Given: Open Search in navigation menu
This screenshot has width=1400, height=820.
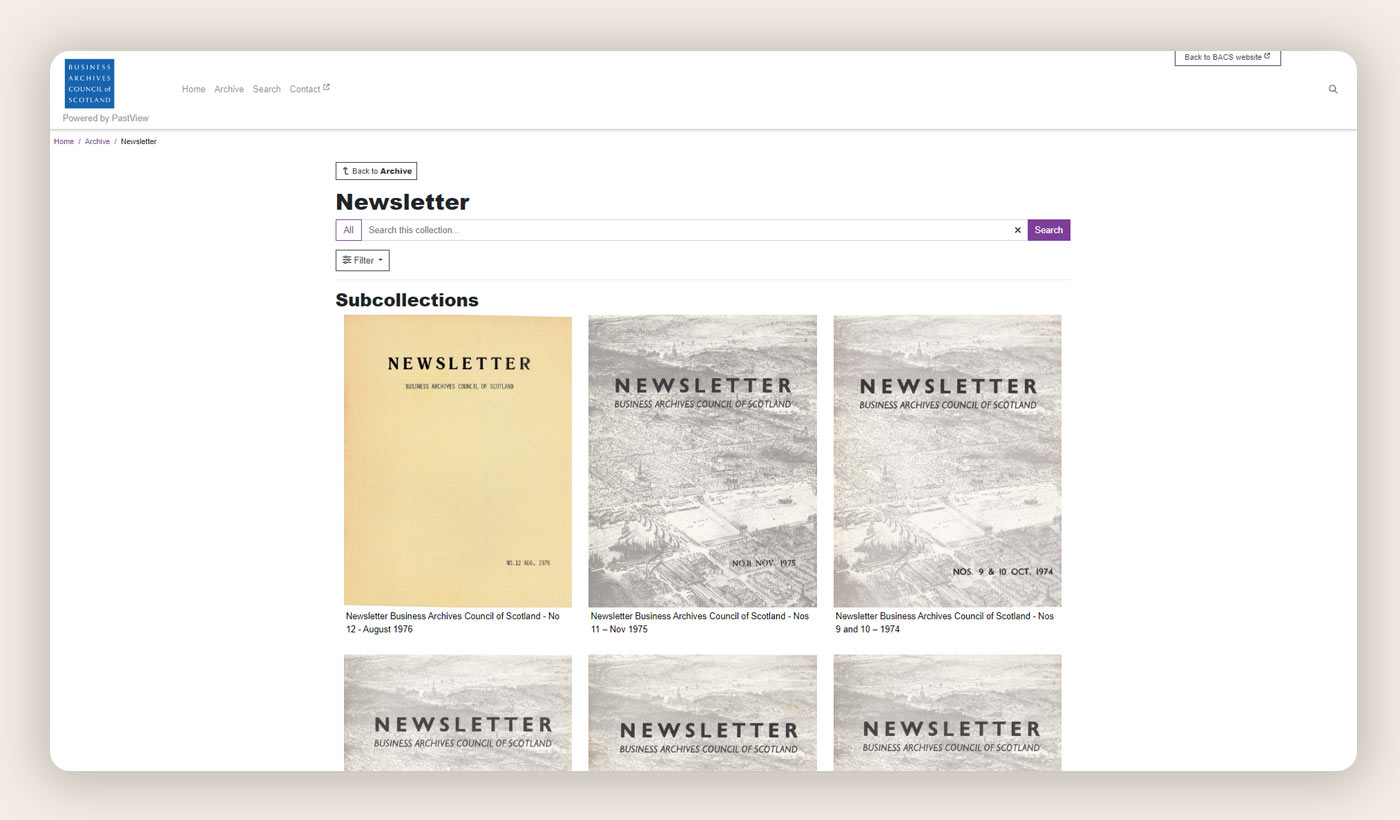Looking at the screenshot, I should point(267,89).
